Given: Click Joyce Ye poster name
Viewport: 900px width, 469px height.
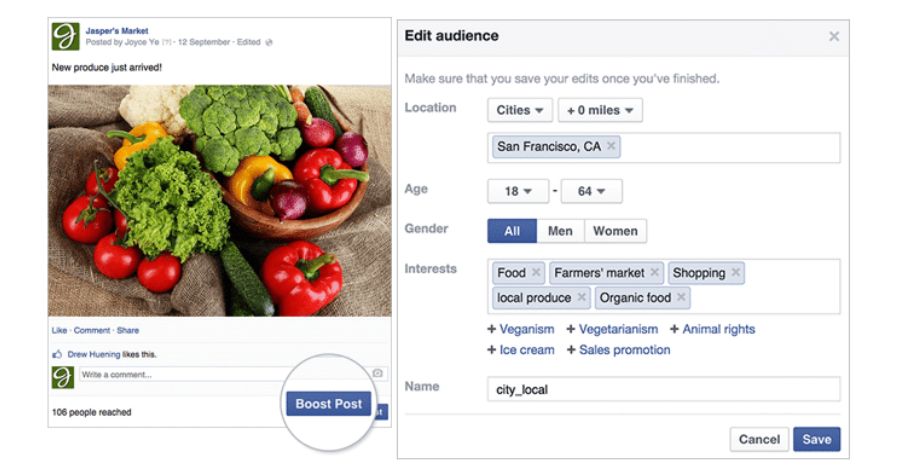Looking at the screenshot, I should pos(142,42).
